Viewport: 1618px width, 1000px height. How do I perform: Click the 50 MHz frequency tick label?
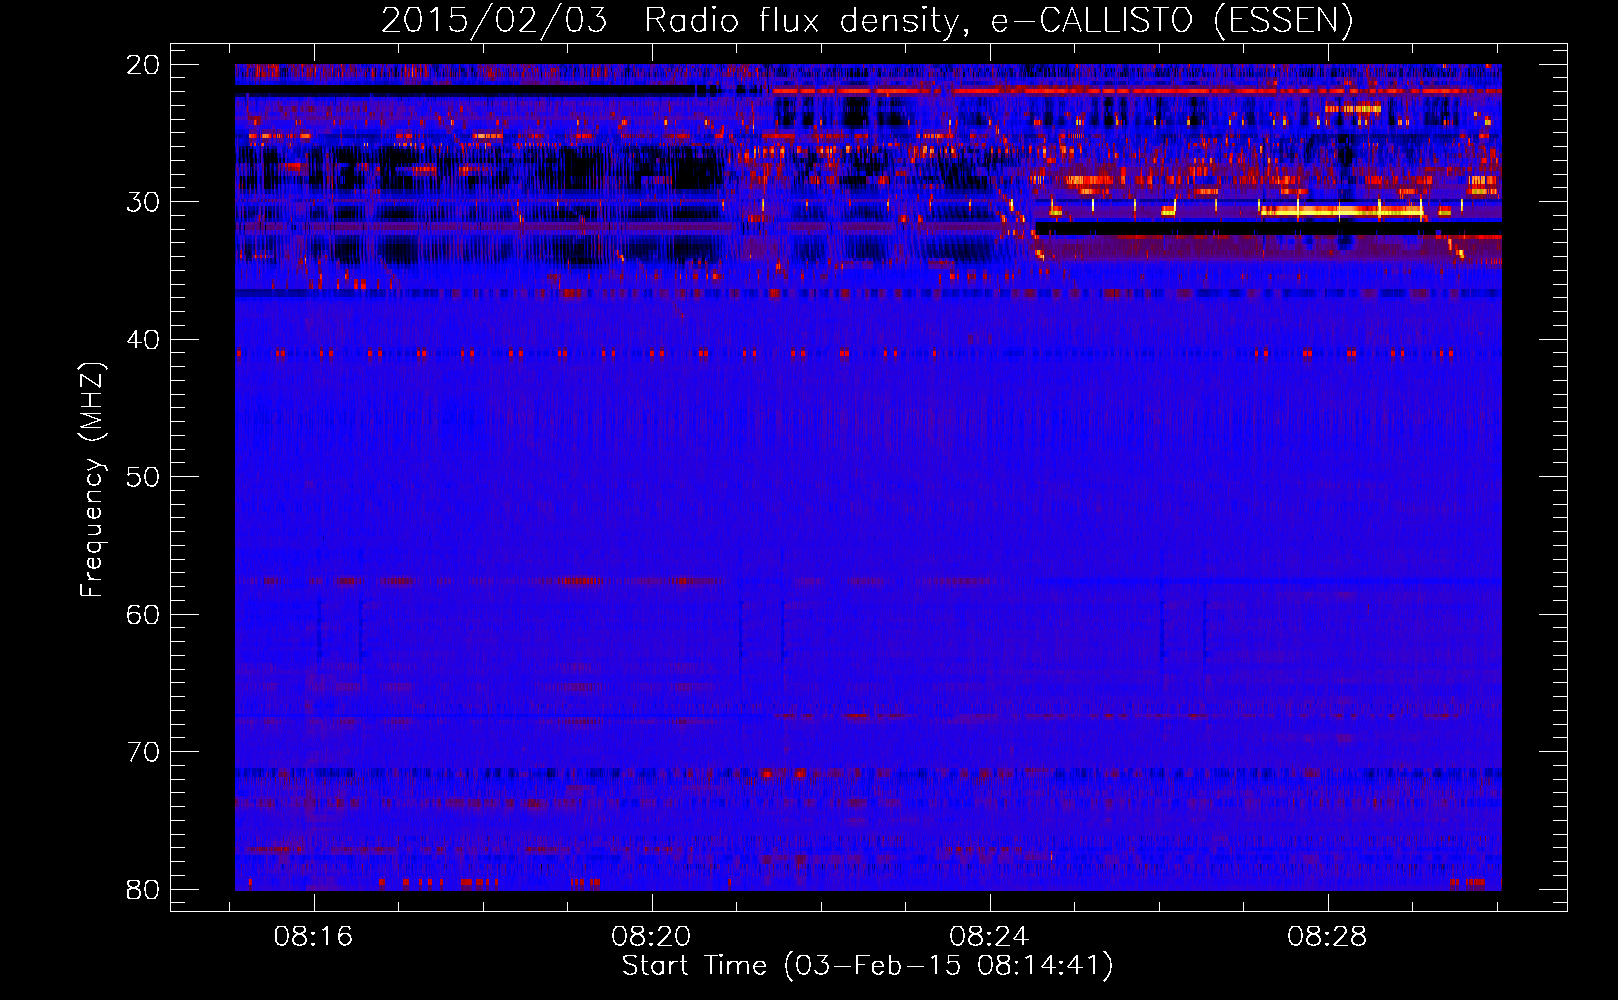click(x=143, y=477)
